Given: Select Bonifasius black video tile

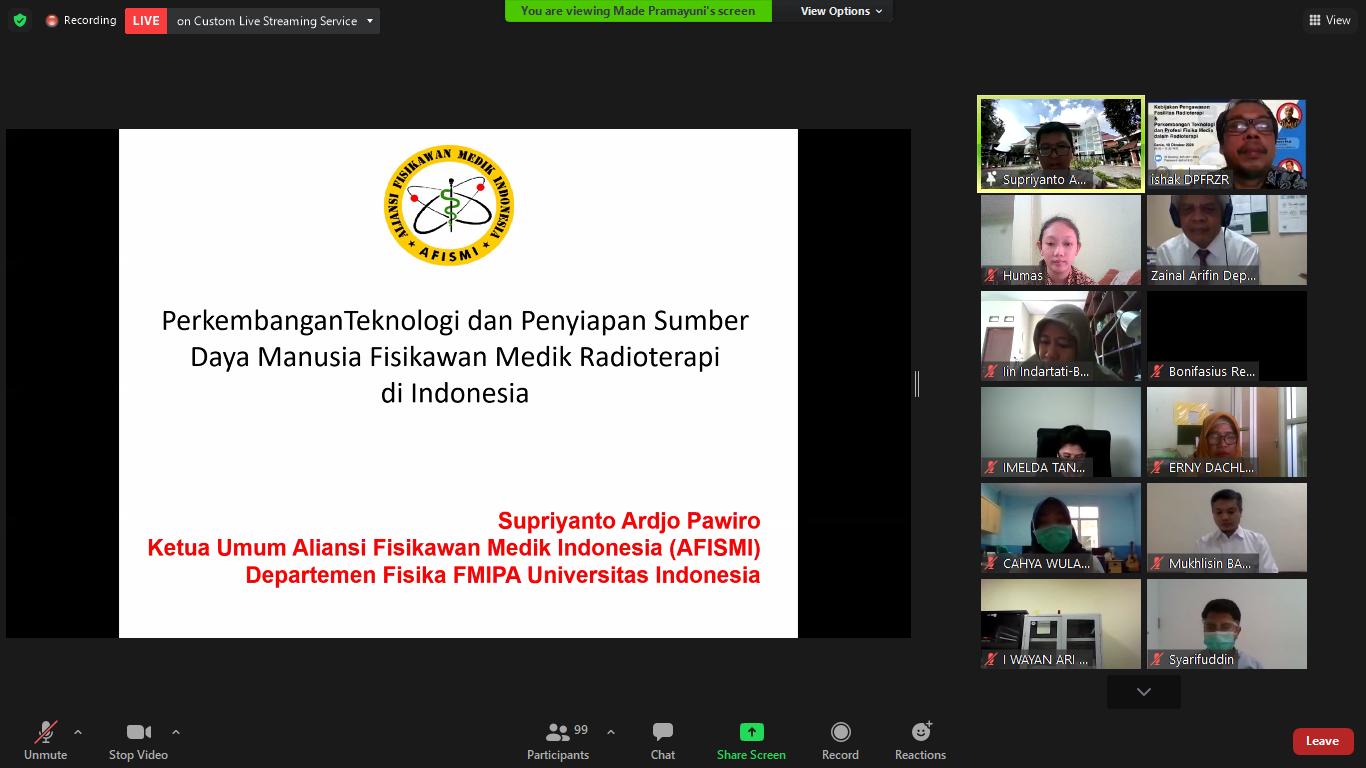Looking at the screenshot, I should (1227, 336).
